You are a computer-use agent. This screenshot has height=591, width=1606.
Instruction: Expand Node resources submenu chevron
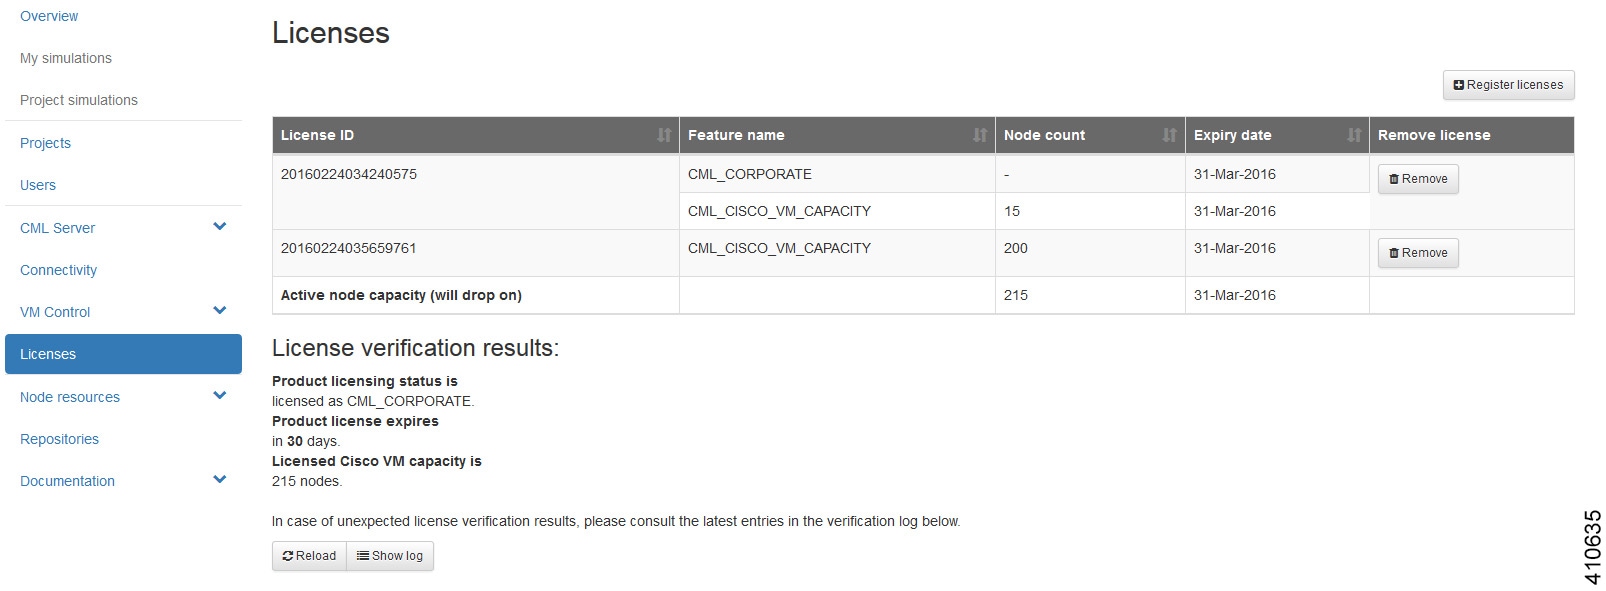pos(220,396)
